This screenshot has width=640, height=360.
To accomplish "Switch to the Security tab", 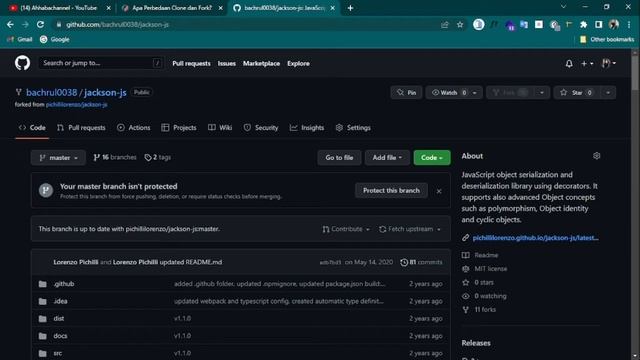I will (x=261, y=128).
